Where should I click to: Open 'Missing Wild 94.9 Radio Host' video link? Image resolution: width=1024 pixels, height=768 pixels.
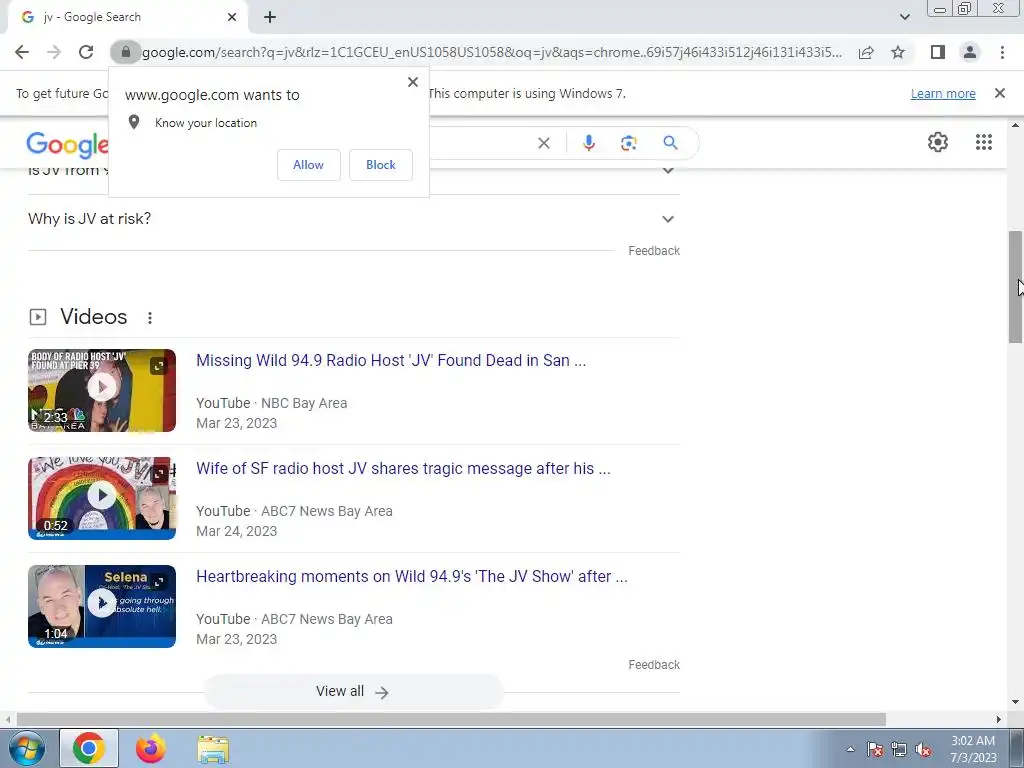click(391, 360)
